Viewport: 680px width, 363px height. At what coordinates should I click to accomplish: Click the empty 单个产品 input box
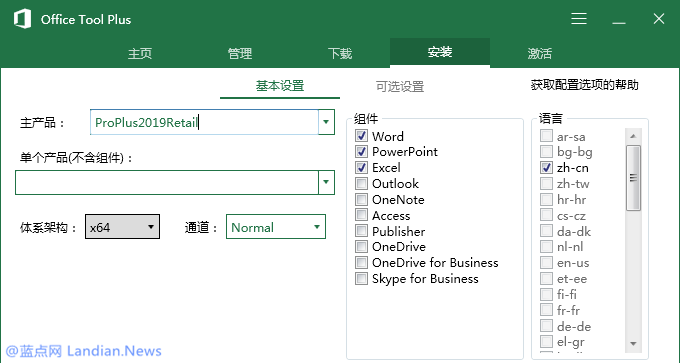167,182
